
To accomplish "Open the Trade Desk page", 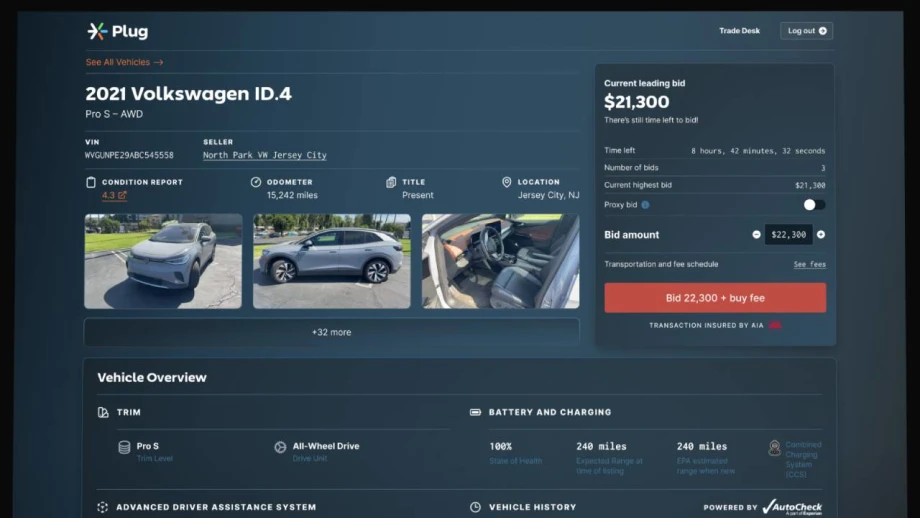I will pos(739,31).
